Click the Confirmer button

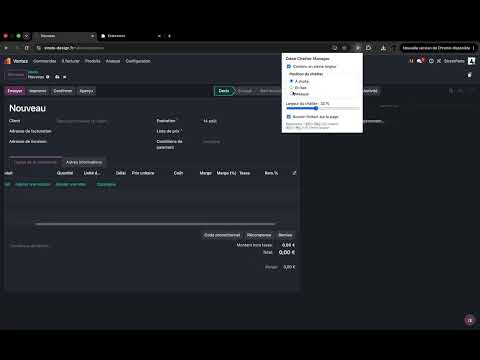tap(63, 91)
